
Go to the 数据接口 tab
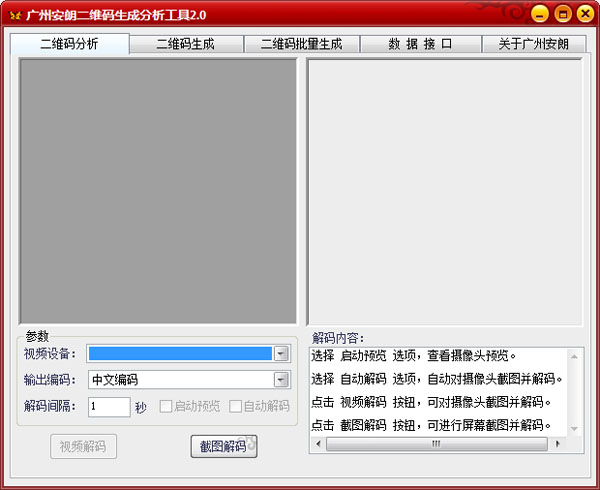[x=420, y=44]
